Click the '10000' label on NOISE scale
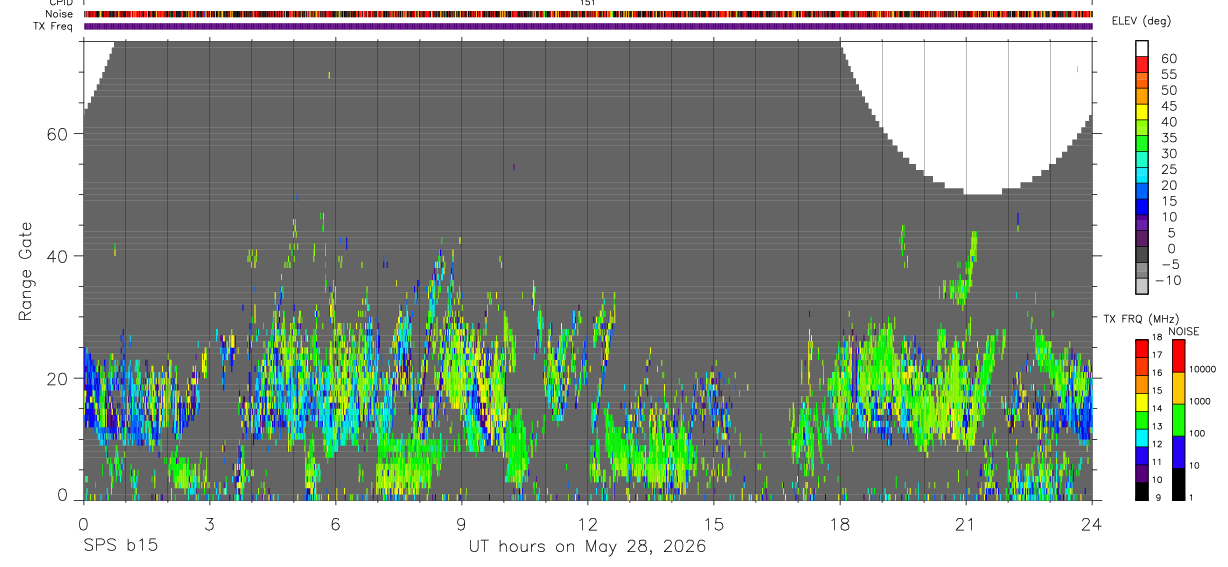 tap(1203, 369)
